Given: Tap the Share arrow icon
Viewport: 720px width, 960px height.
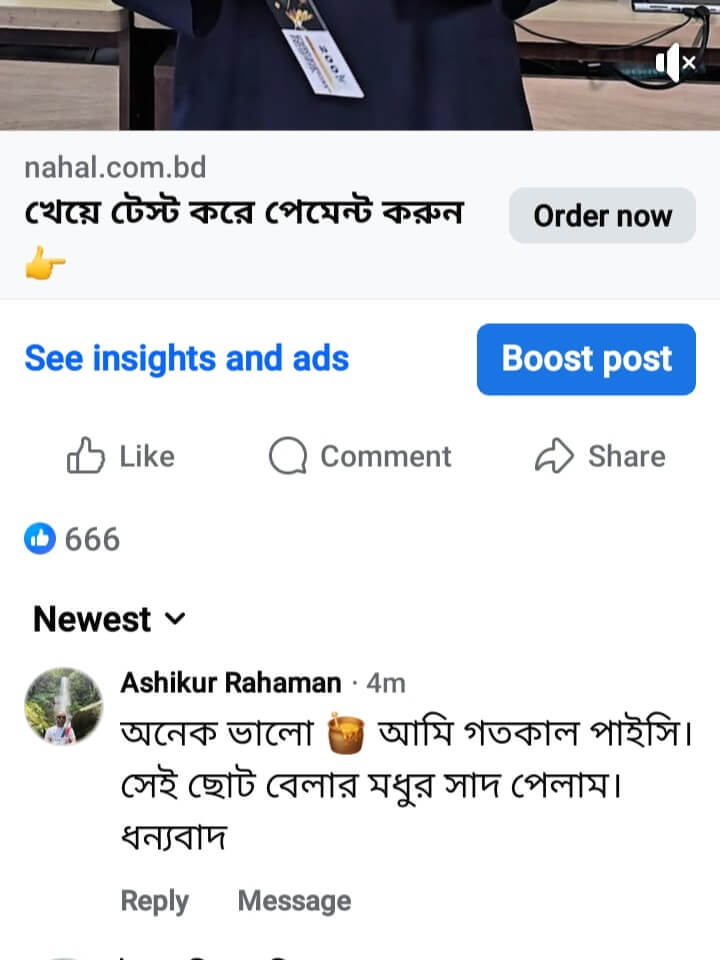Looking at the screenshot, I should (554, 457).
